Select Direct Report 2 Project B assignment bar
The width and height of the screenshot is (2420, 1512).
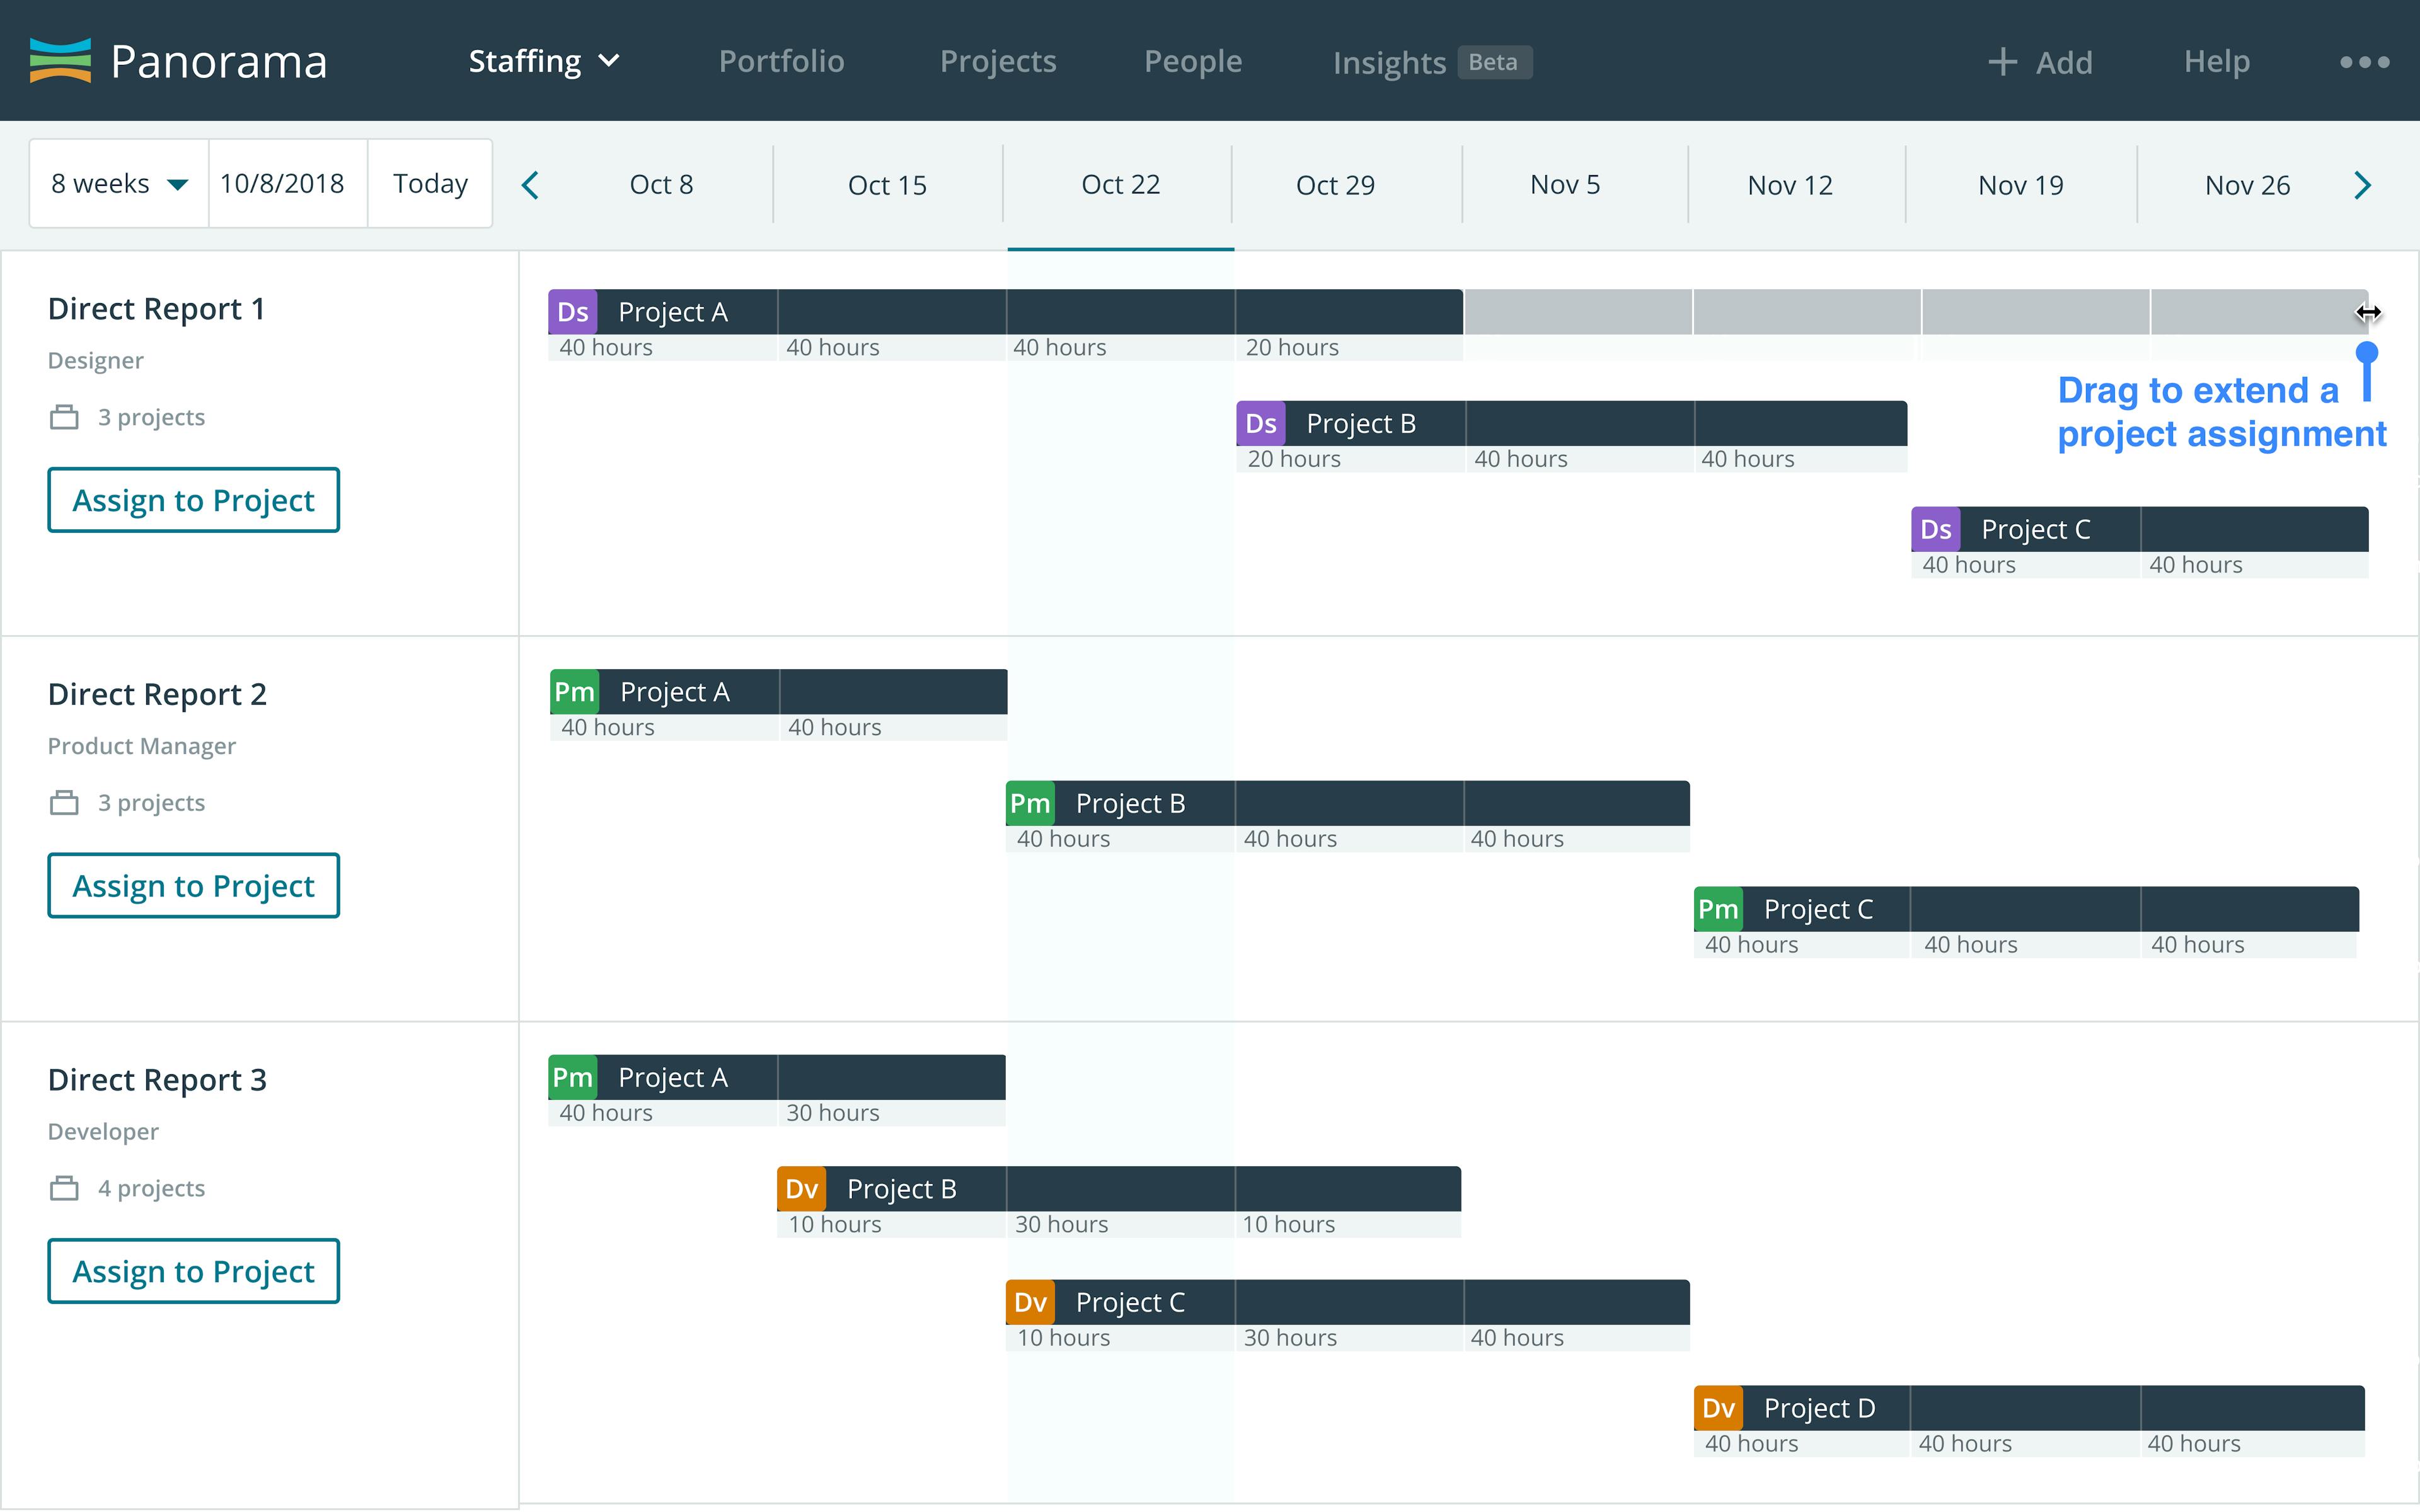pyautogui.click(x=1348, y=803)
